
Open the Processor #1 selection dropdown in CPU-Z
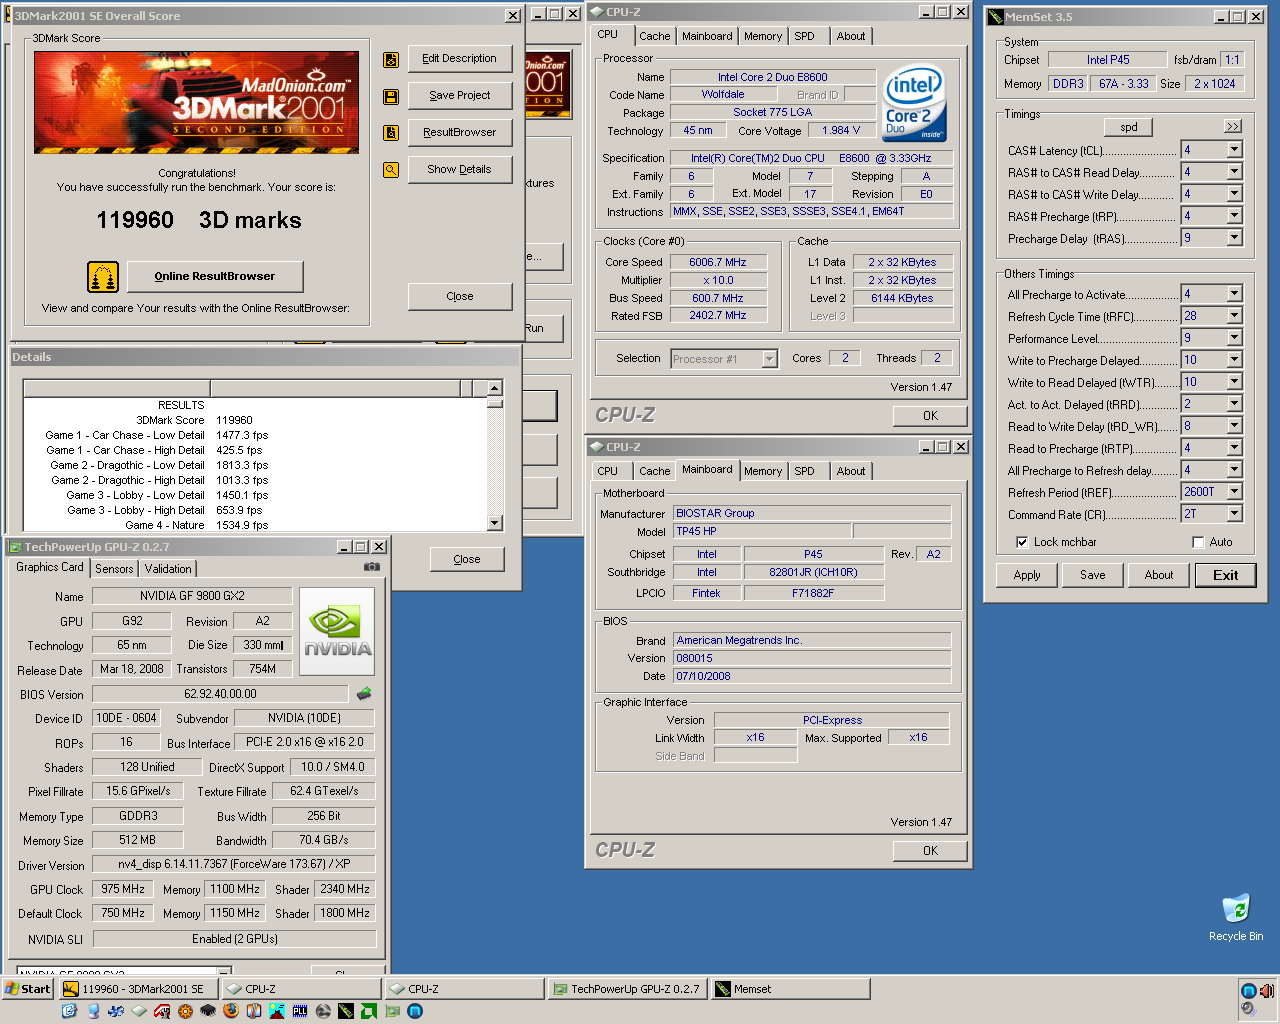(769, 359)
